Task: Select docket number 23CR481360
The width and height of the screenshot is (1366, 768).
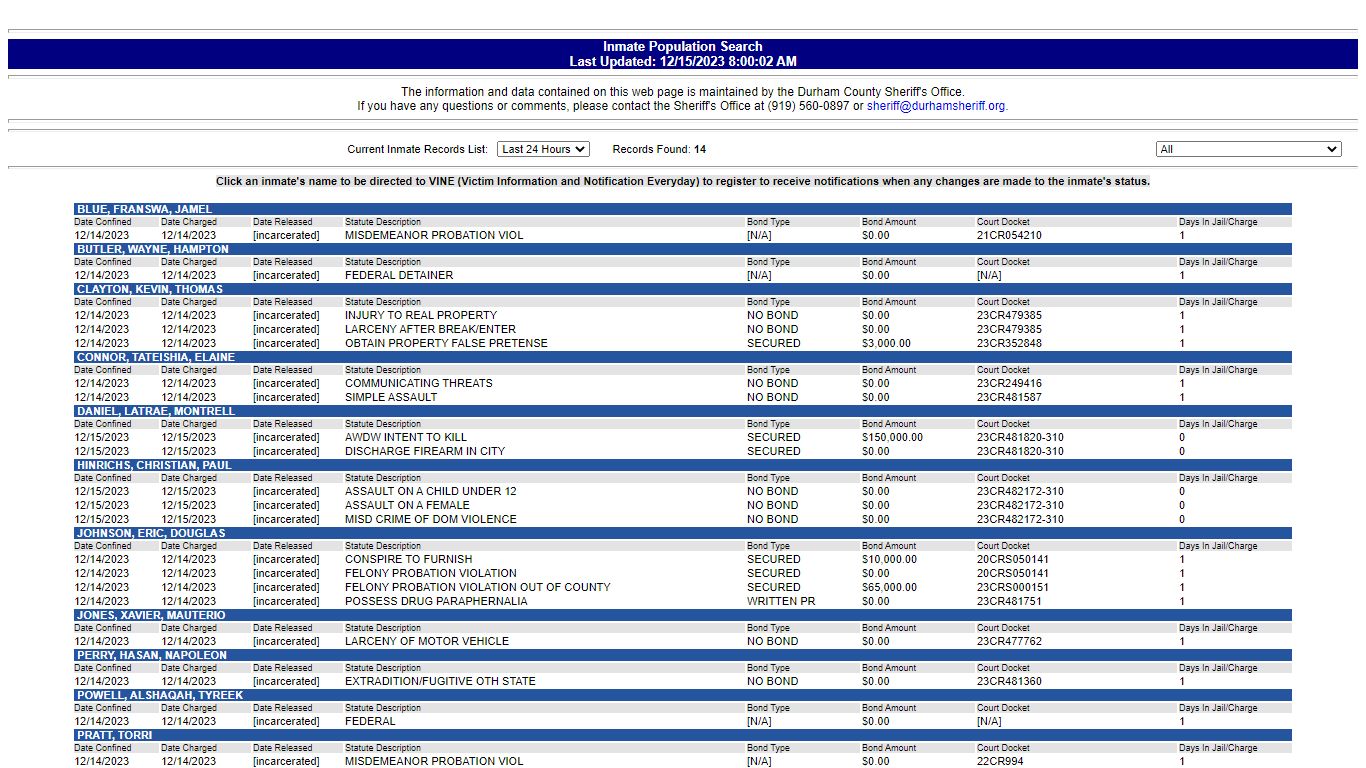Action: pyautogui.click(x=1009, y=681)
